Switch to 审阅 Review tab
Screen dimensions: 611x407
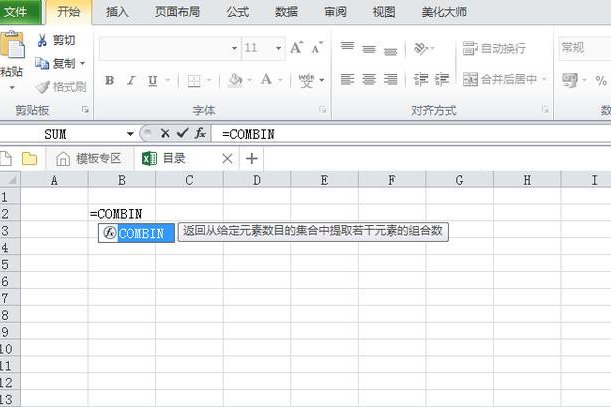tap(335, 12)
